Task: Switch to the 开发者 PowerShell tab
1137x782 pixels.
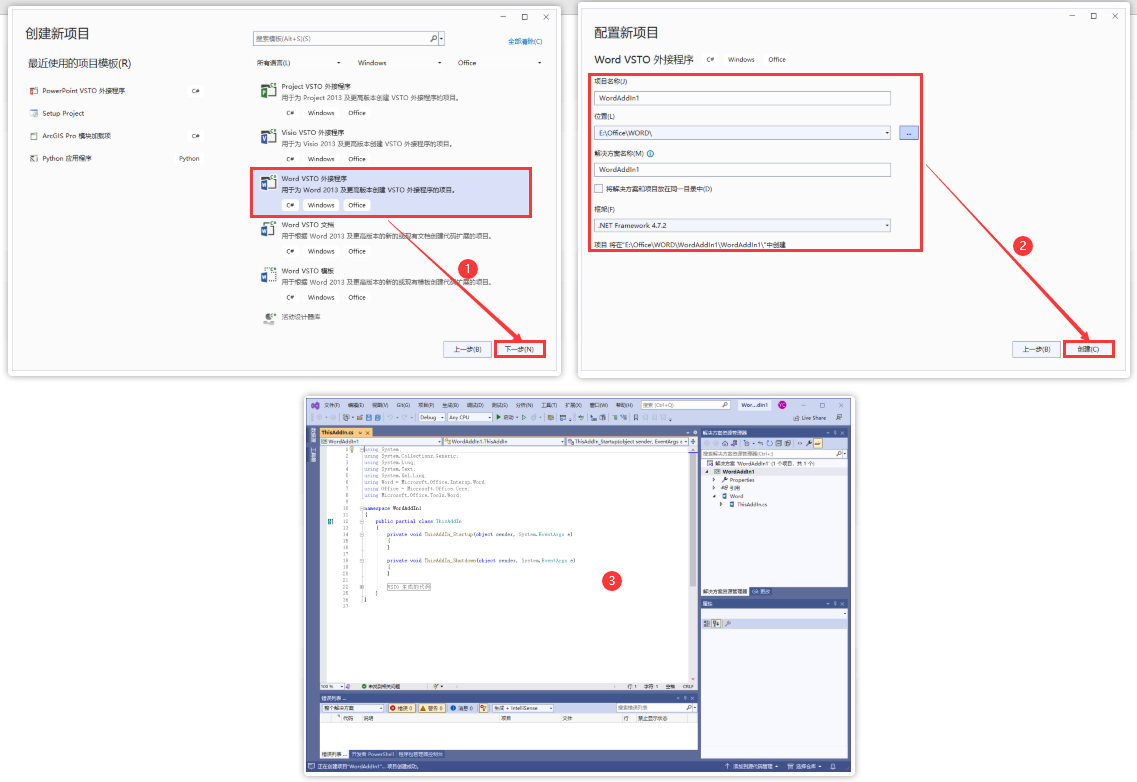Action: click(x=373, y=754)
